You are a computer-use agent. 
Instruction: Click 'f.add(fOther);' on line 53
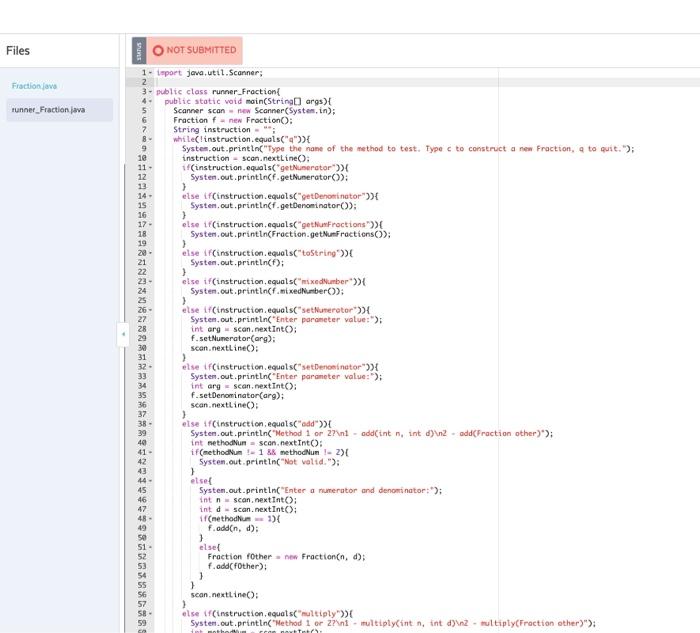pyautogui.click(x=237, y=566)
